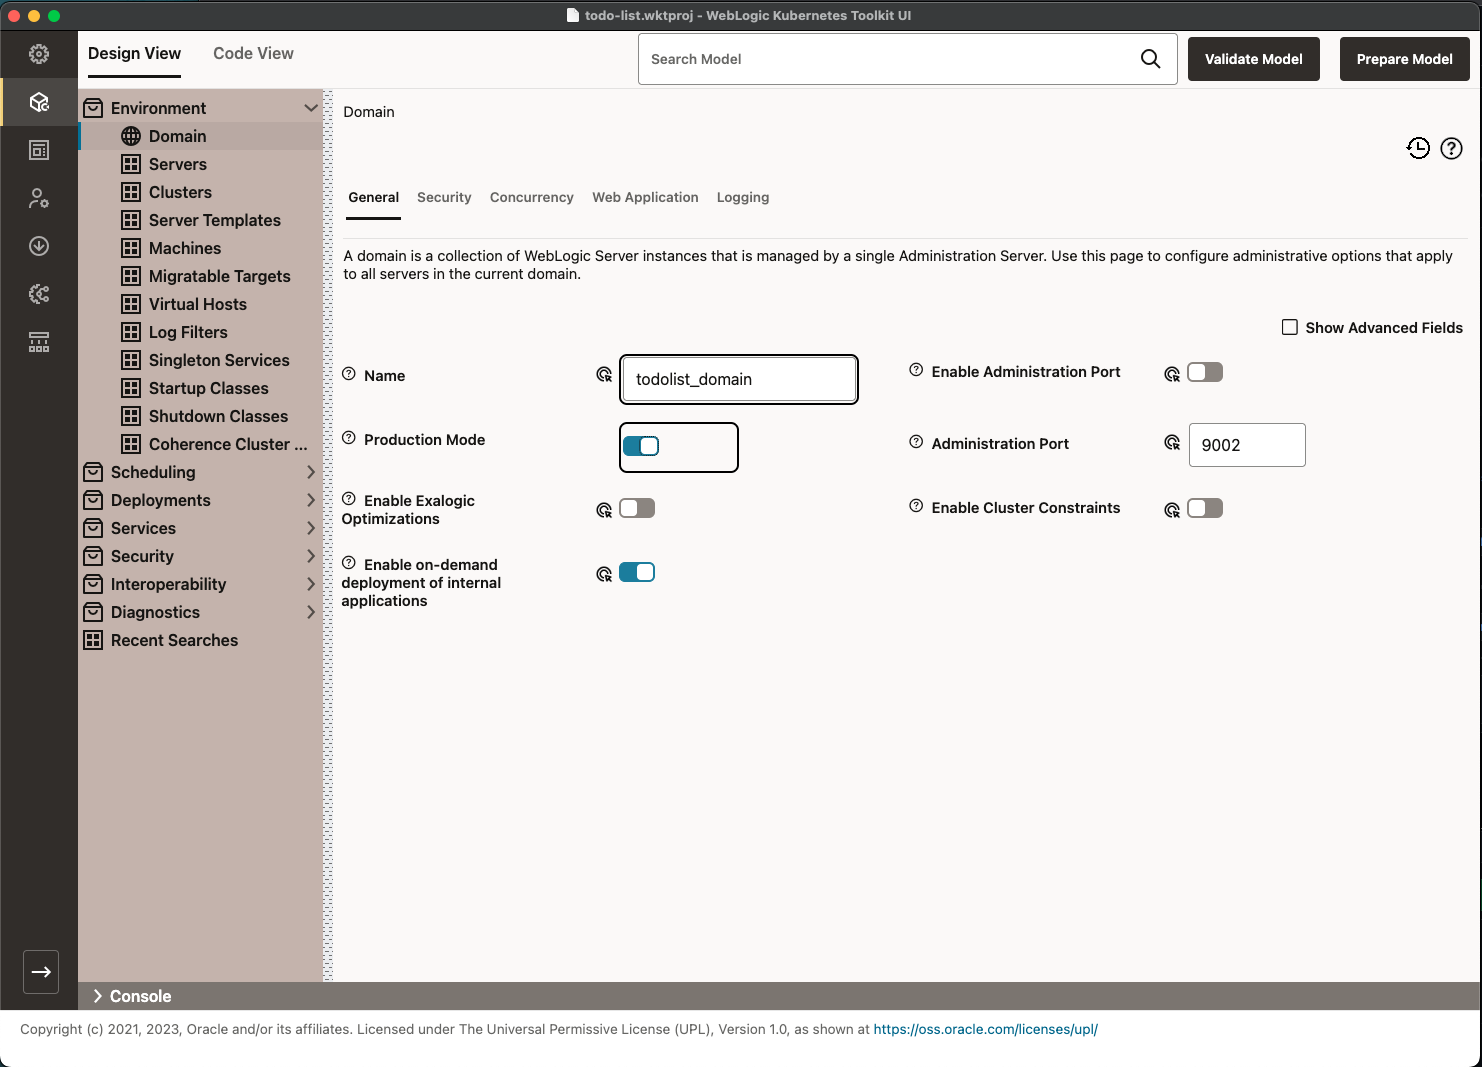
Task: Open the WebLogic domain gear icon in sidebar
Action: tap(39, 294)
